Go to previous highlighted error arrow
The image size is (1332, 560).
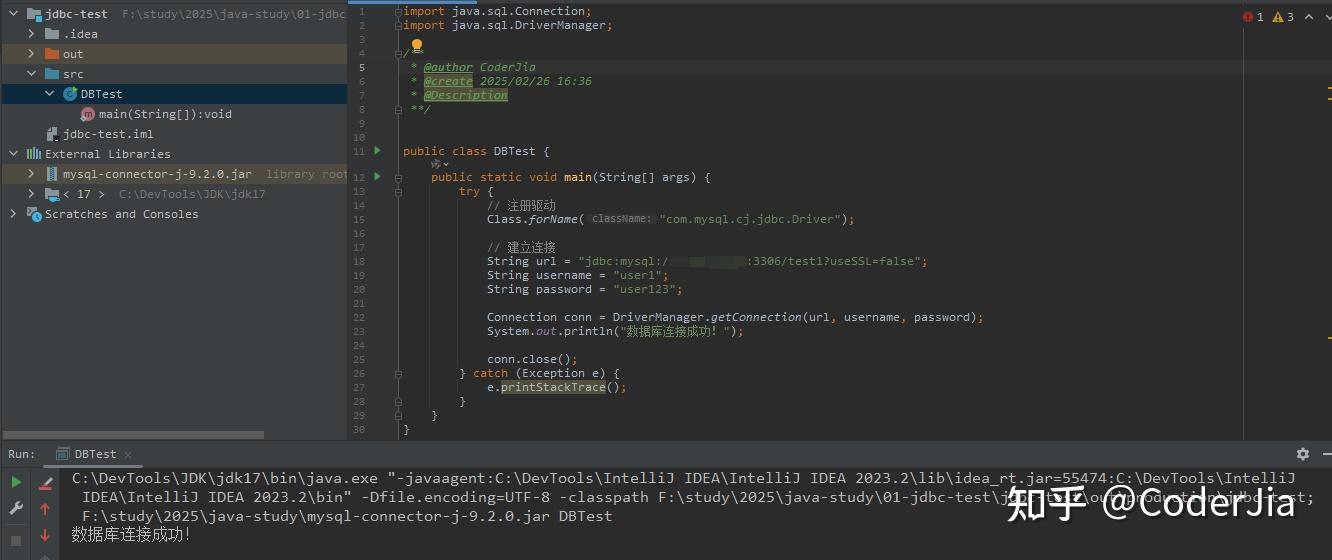[x=1307, y=17]
